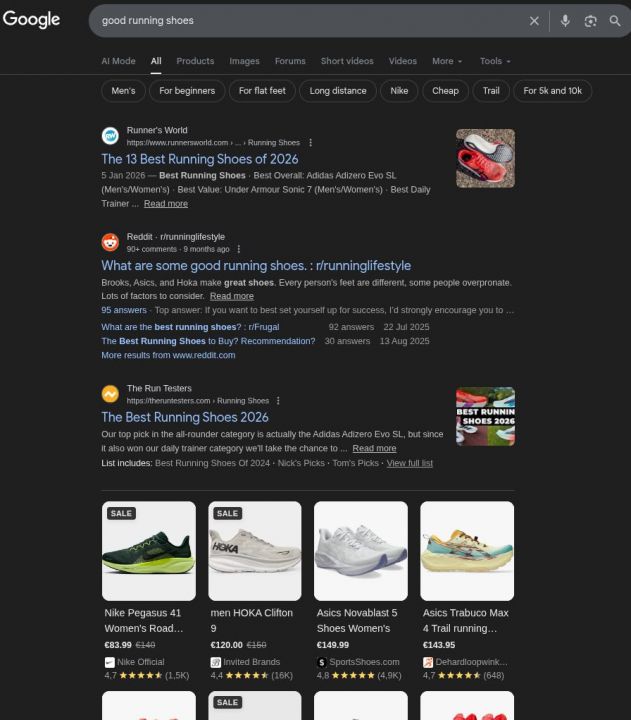This screenshot has width=631, height=720.
Task: Open Runner's World result thumbnail image
Action: coord(485,158)
